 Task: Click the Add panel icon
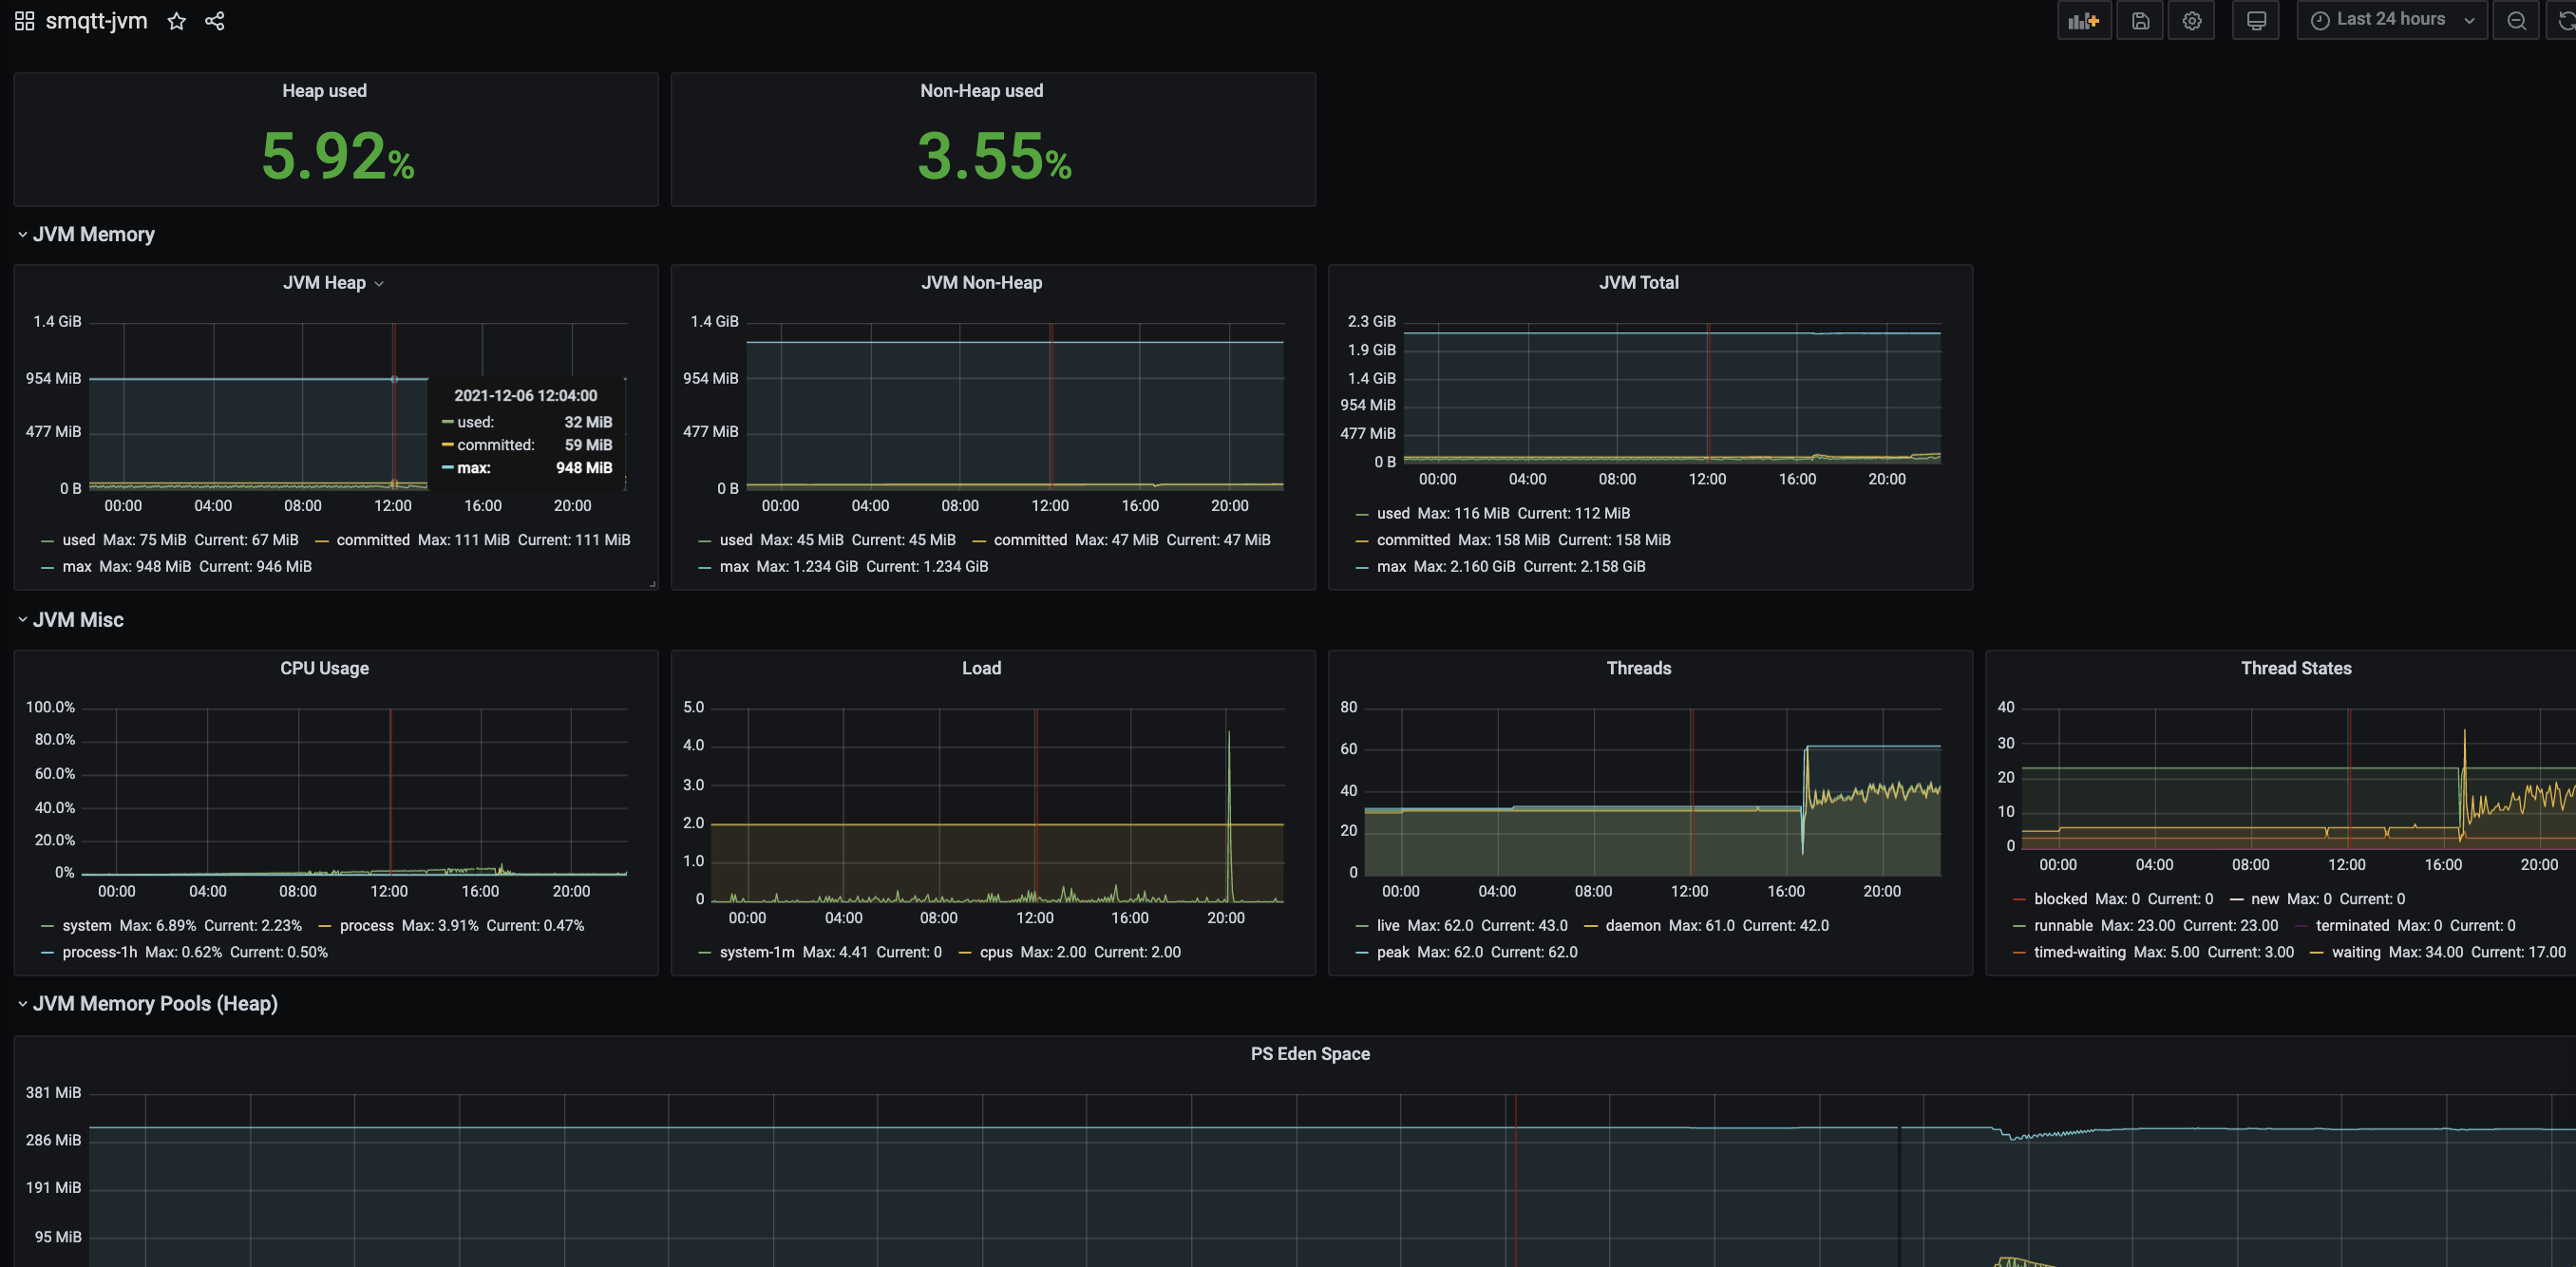click(x=2084, y=21)
